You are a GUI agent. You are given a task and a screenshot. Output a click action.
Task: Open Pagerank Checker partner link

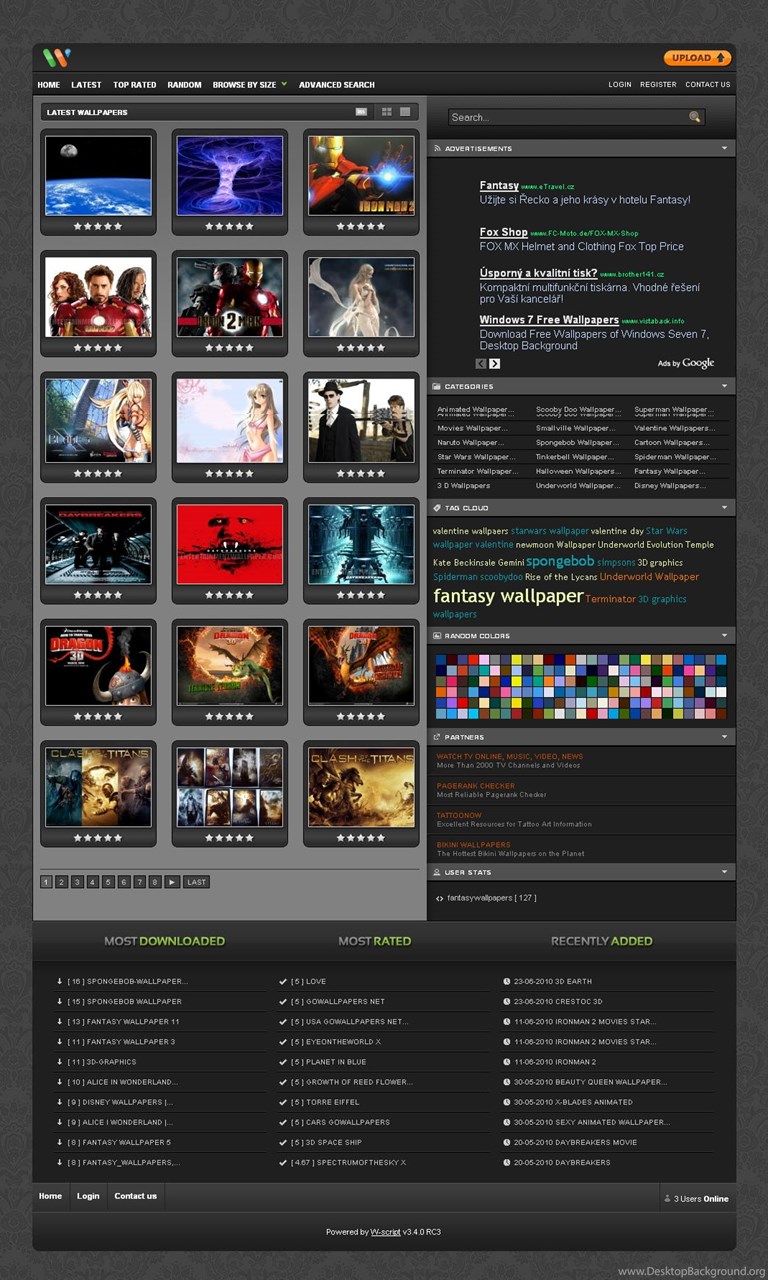click(476, 786)
